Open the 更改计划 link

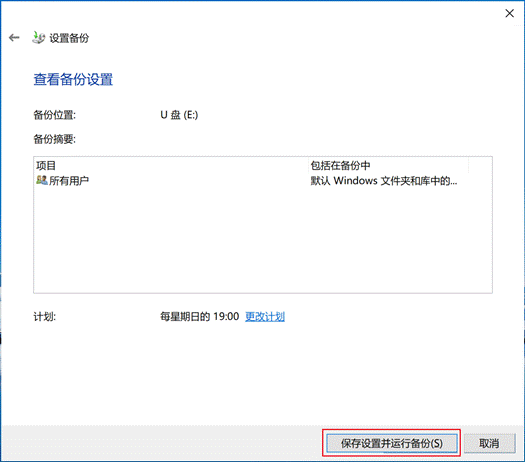[x=265, y=316]
